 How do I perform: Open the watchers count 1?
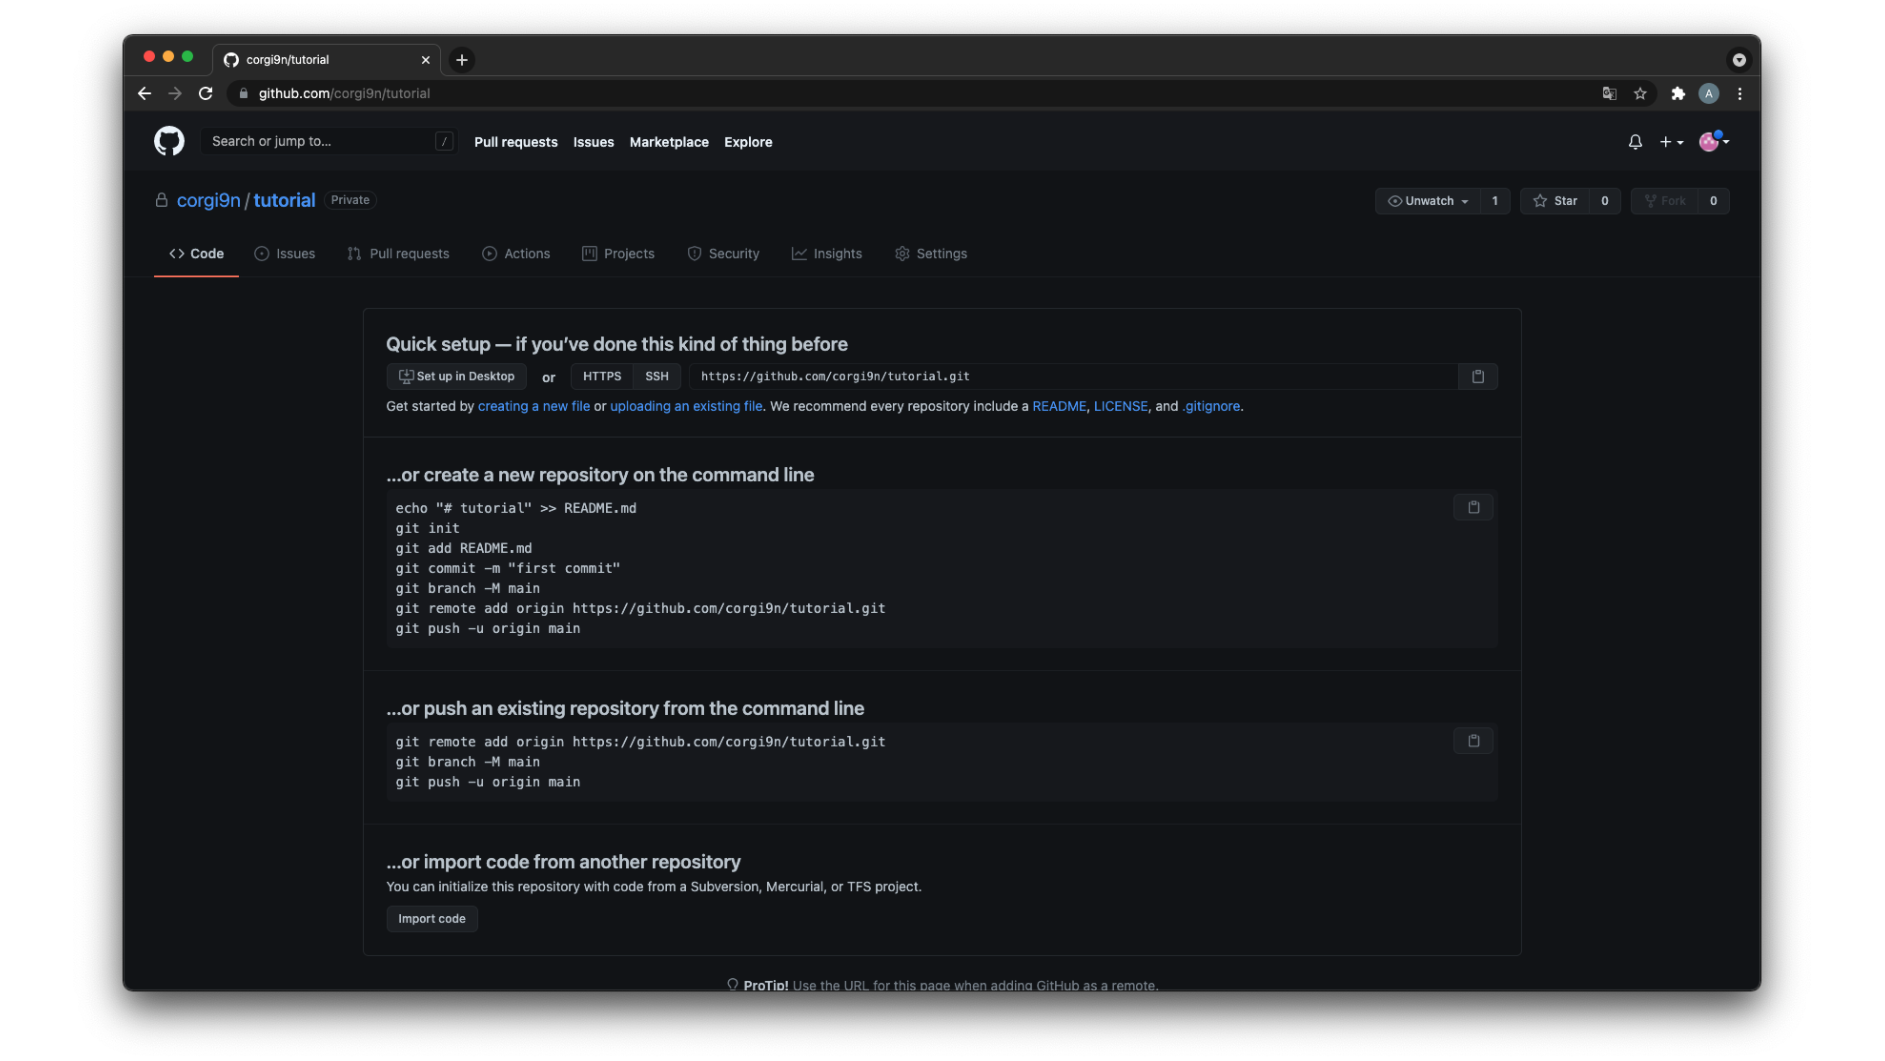(1495, 201)
